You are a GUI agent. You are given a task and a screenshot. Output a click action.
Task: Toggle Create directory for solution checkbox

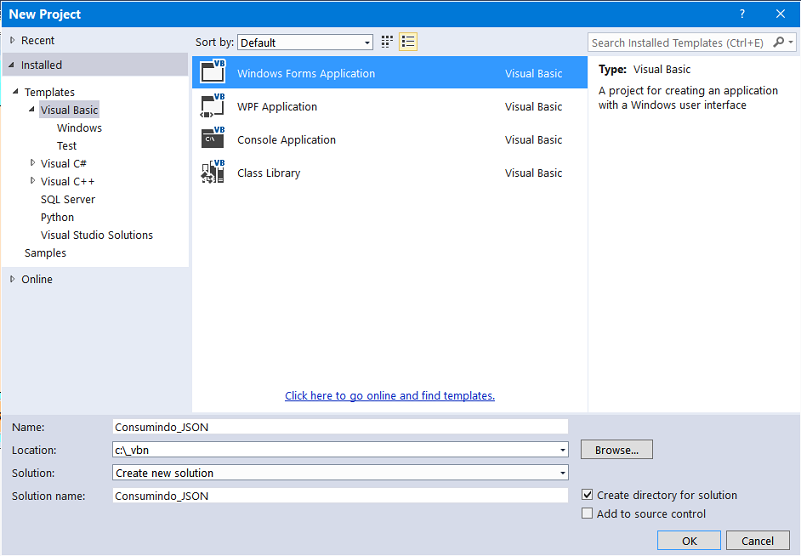587,495
